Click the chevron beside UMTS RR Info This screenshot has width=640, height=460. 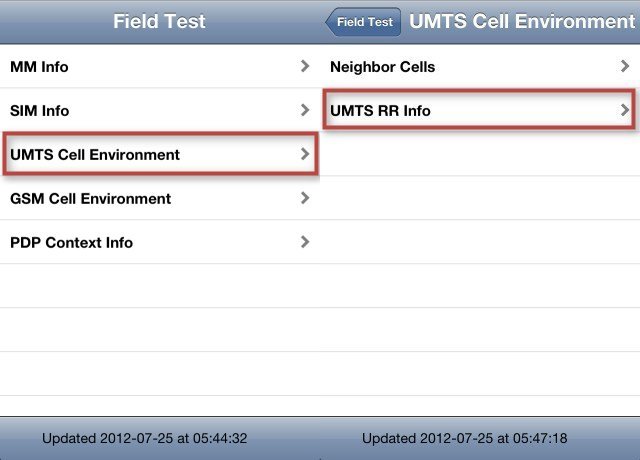pos(624,110)
